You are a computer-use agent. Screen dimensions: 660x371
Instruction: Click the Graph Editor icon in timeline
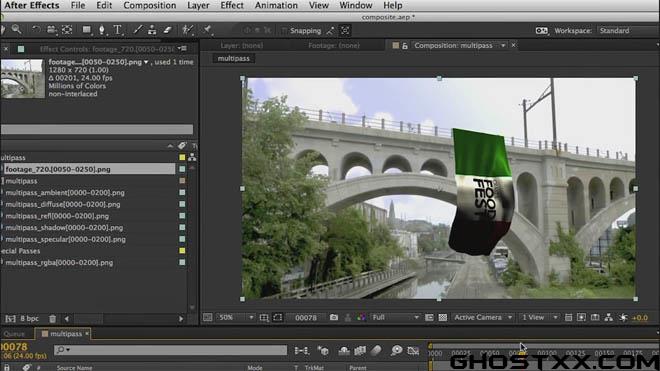pos(413,350)
